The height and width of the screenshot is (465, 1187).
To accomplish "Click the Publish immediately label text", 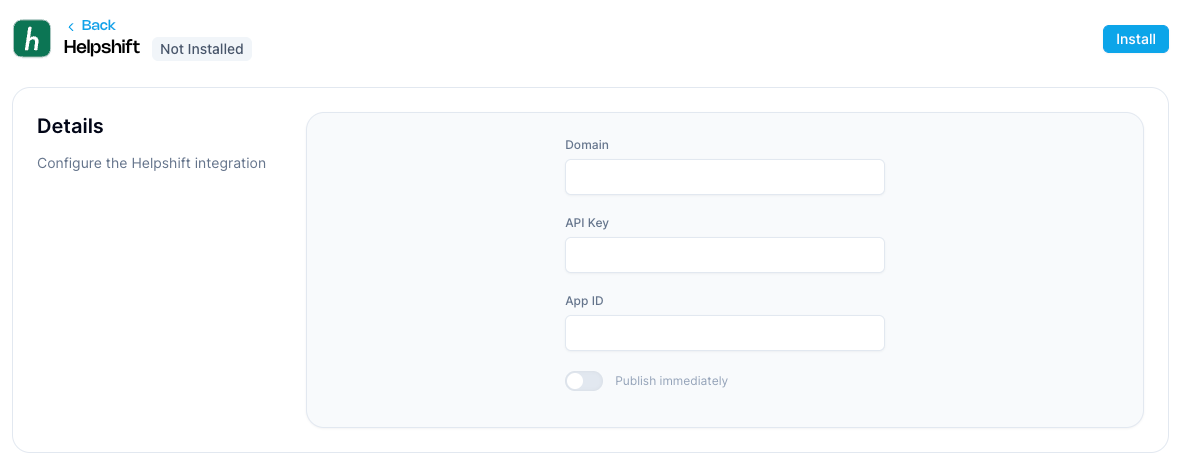I will [x=671, y=381].
